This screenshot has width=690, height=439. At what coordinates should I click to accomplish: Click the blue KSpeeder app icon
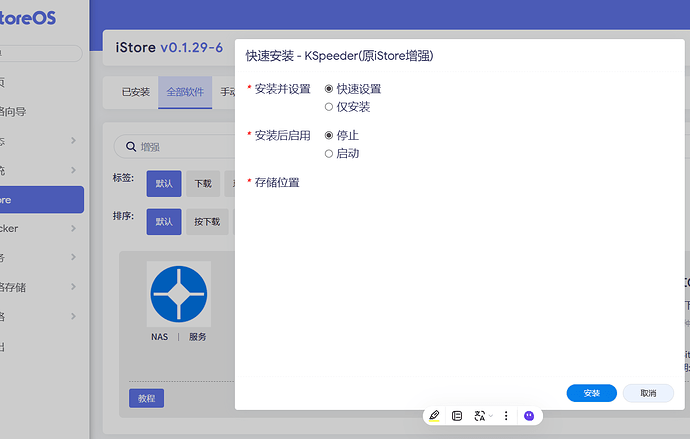179,294
